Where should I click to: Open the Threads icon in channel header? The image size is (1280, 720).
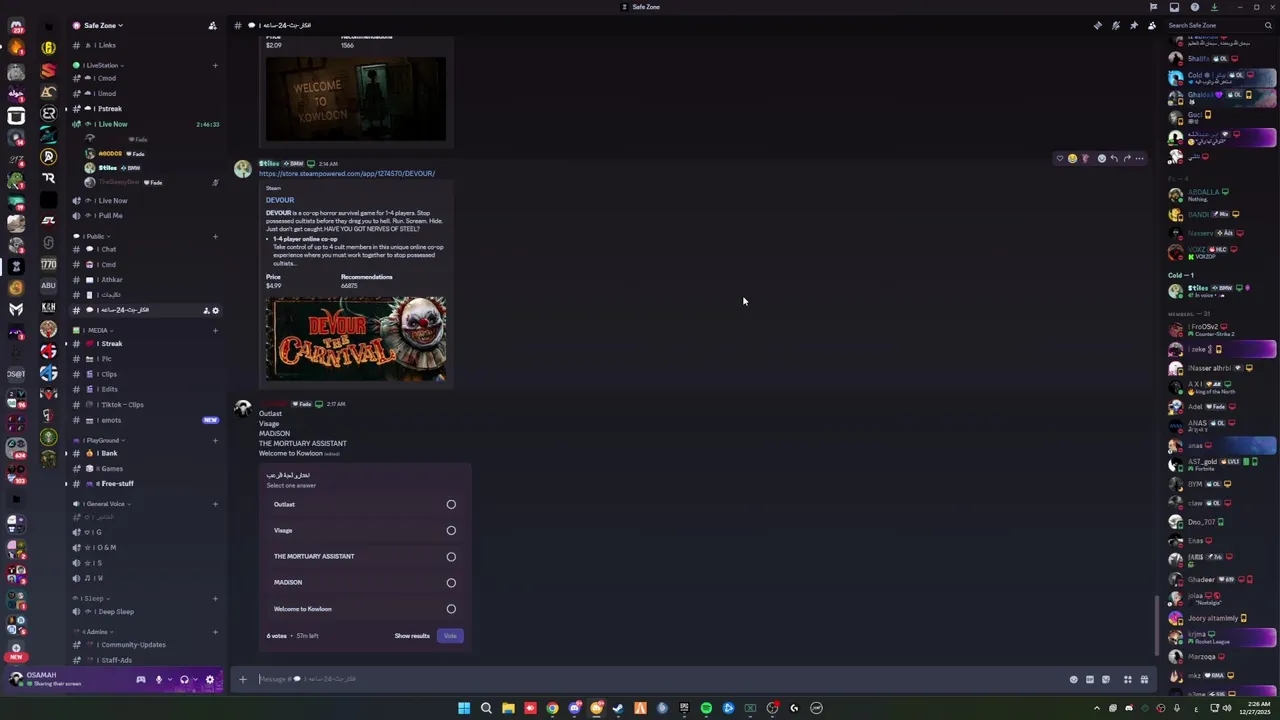(1097, 25)
